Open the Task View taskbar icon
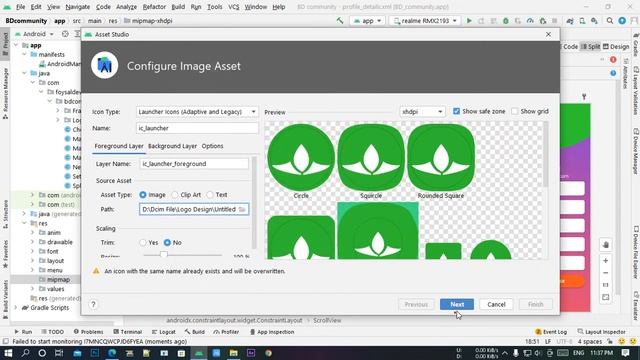 pos(59,353)
